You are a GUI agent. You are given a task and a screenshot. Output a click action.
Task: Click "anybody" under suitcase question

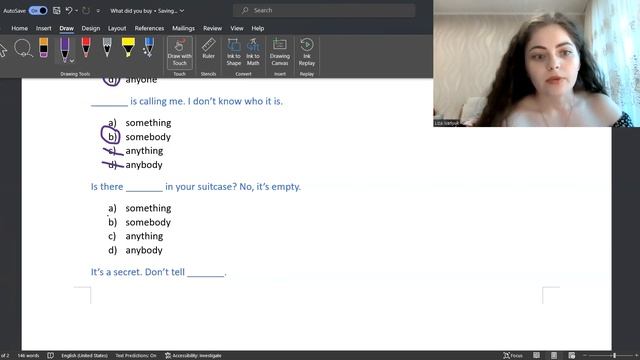pos(144,250)
